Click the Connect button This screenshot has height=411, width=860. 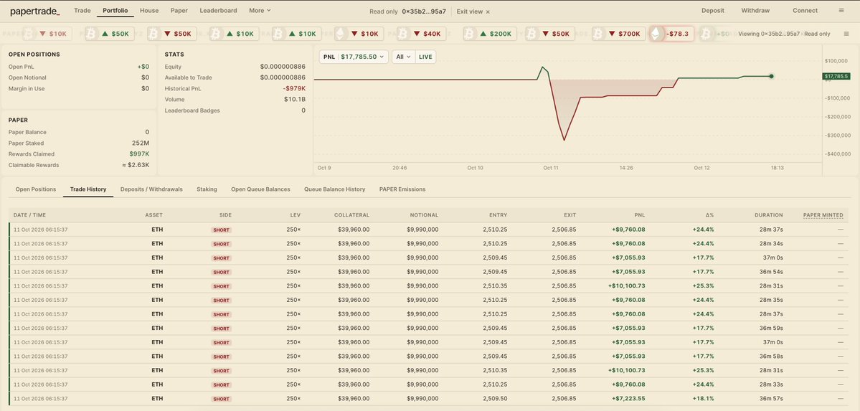pyautogui.click(x=805, y=10)
